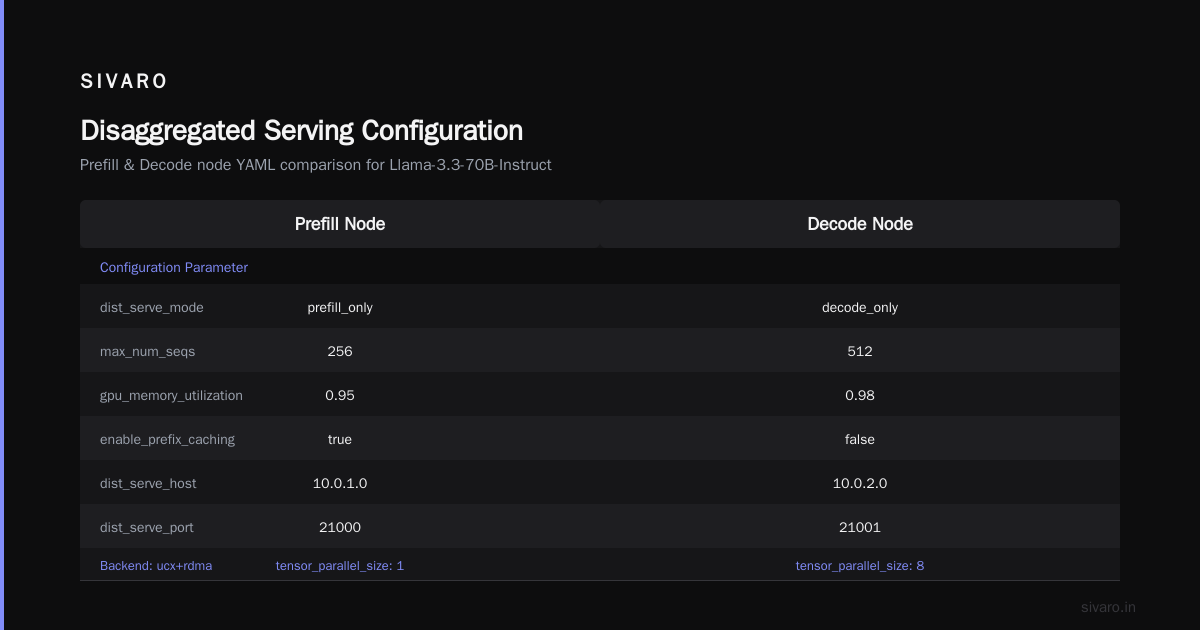
Task: Select the 10.0.2.0 host address
Action: coord(860,484)
